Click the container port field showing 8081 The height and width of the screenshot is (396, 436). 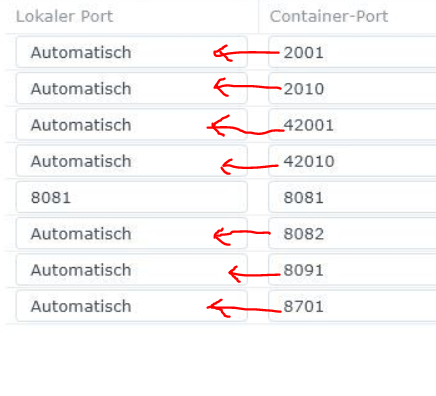(x=352, y=197)
